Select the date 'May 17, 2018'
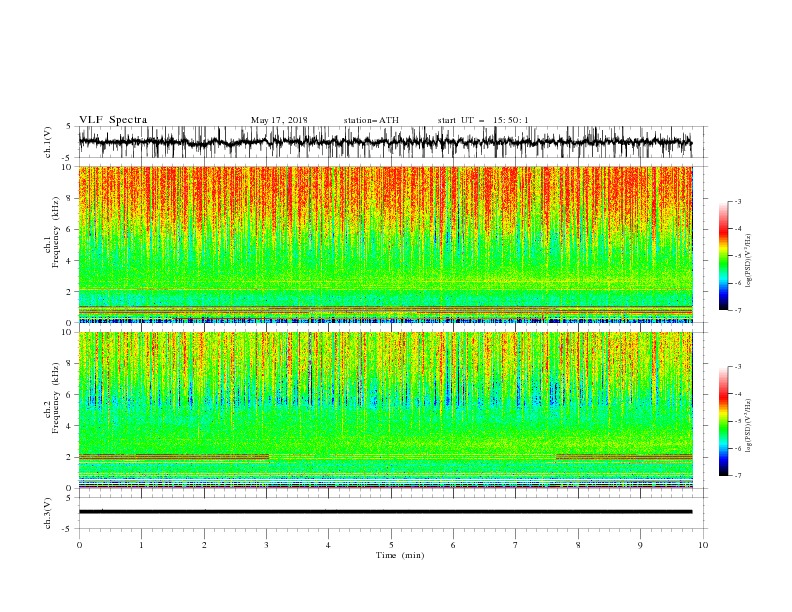792x612 pixels. 279,120
